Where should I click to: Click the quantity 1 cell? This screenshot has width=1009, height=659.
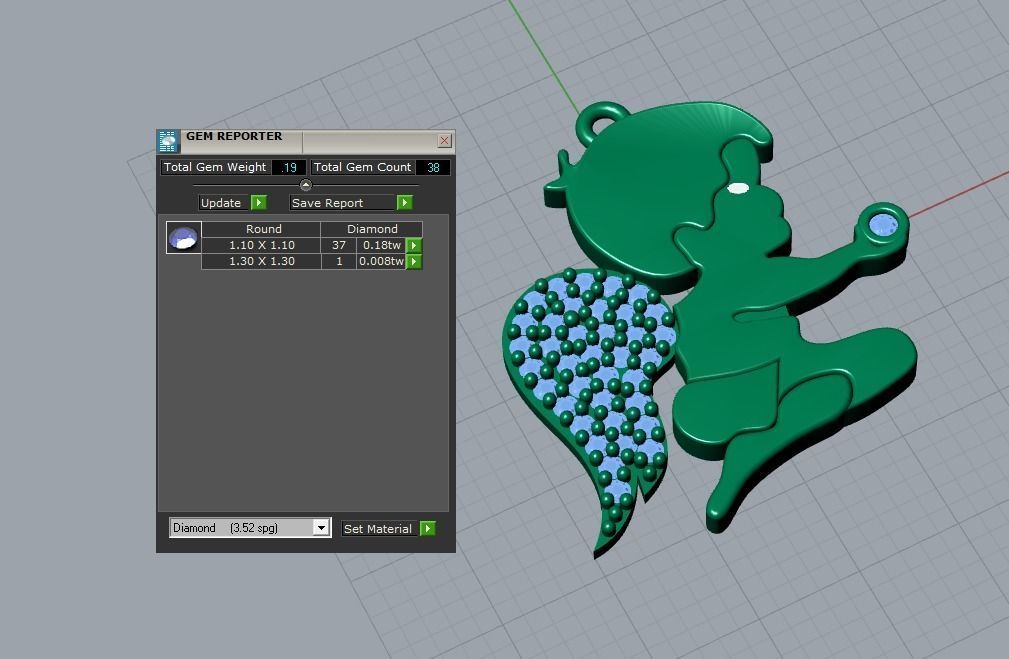[x=338, y=261]
